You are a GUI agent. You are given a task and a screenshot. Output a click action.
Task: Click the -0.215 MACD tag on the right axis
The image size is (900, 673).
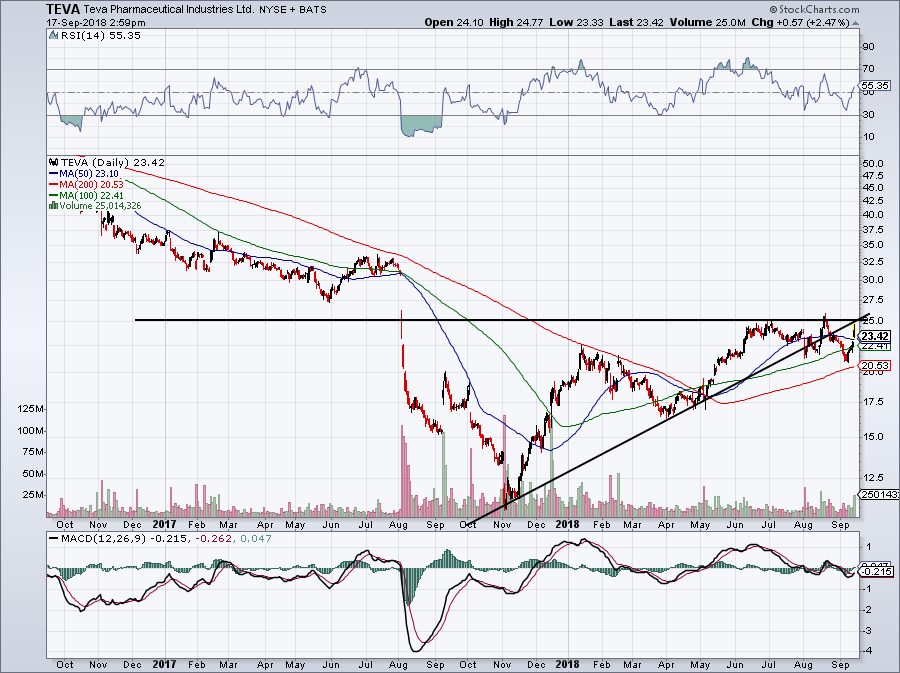pos(876,571)
